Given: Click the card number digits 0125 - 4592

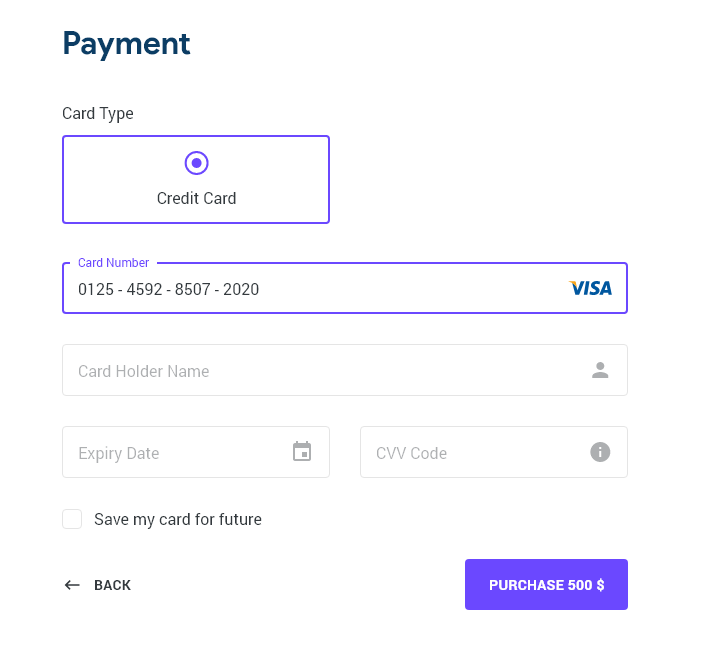Looking at the screenshot, I should 120,289.
